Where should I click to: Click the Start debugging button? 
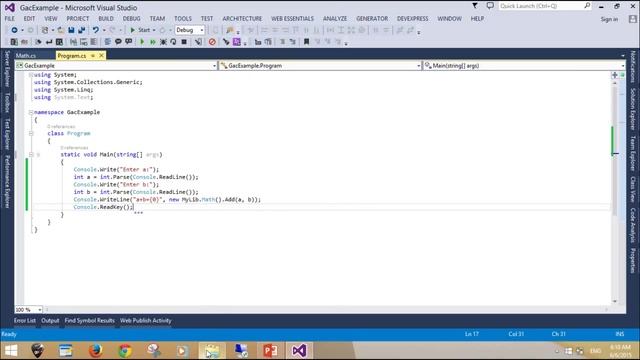pyautogui.click(x=140, y=30)
